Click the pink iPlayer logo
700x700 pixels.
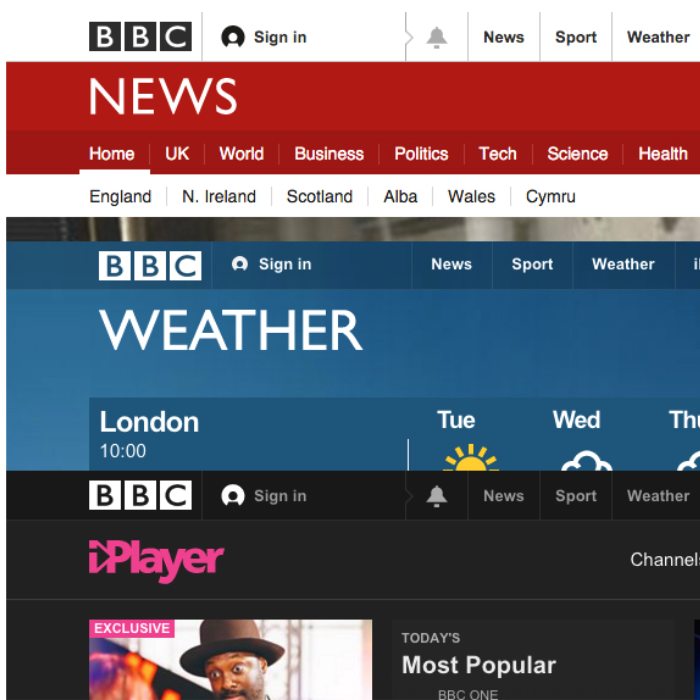(156, 560)
